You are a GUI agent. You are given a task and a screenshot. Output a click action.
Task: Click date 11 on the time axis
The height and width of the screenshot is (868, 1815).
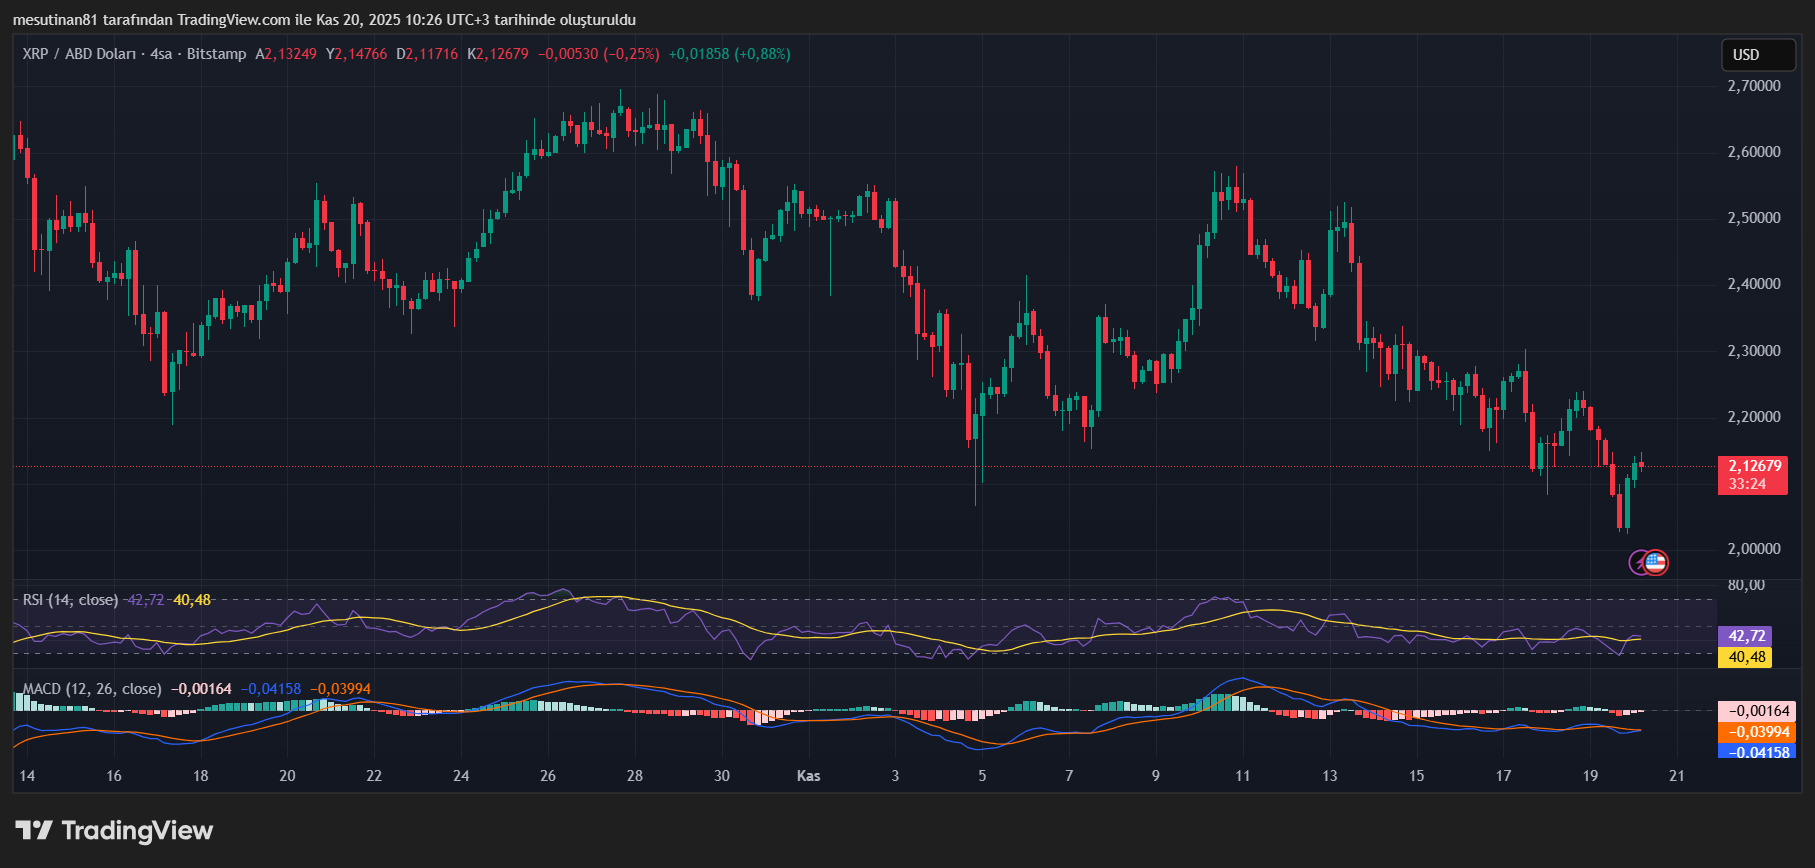tap(1242, 776)
